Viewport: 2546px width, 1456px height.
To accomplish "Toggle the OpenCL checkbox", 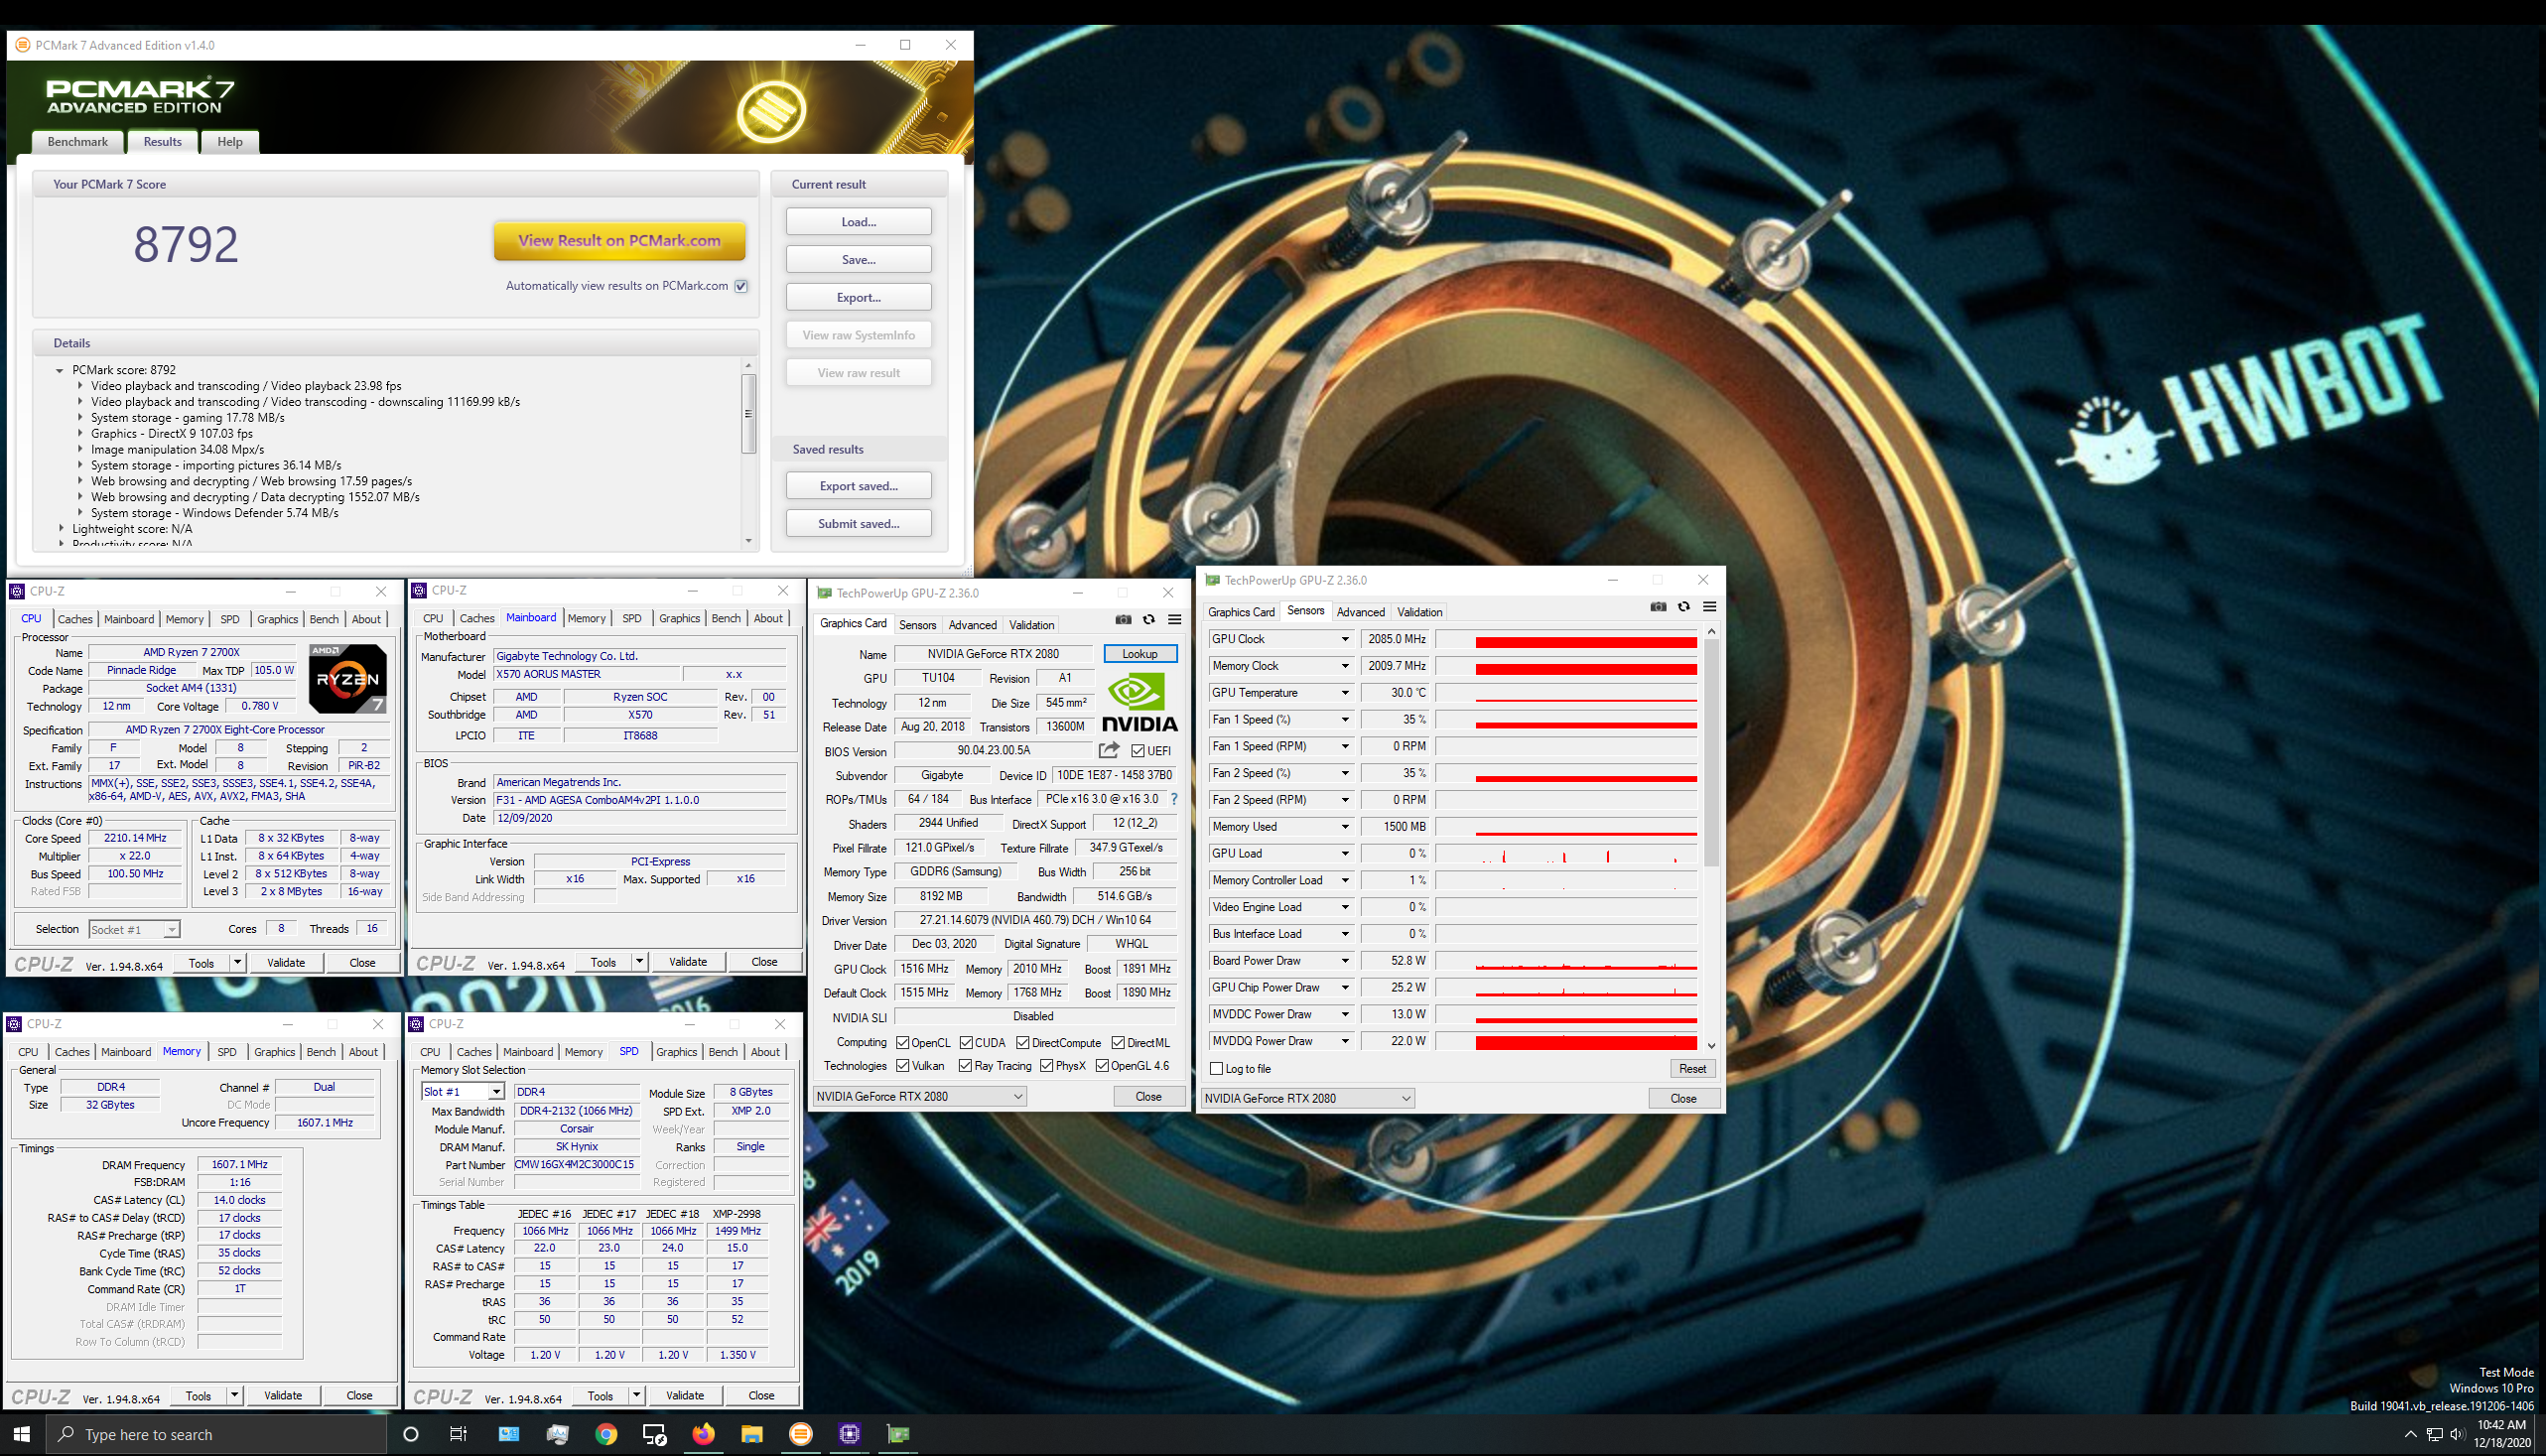I will tap(903, 1043).
